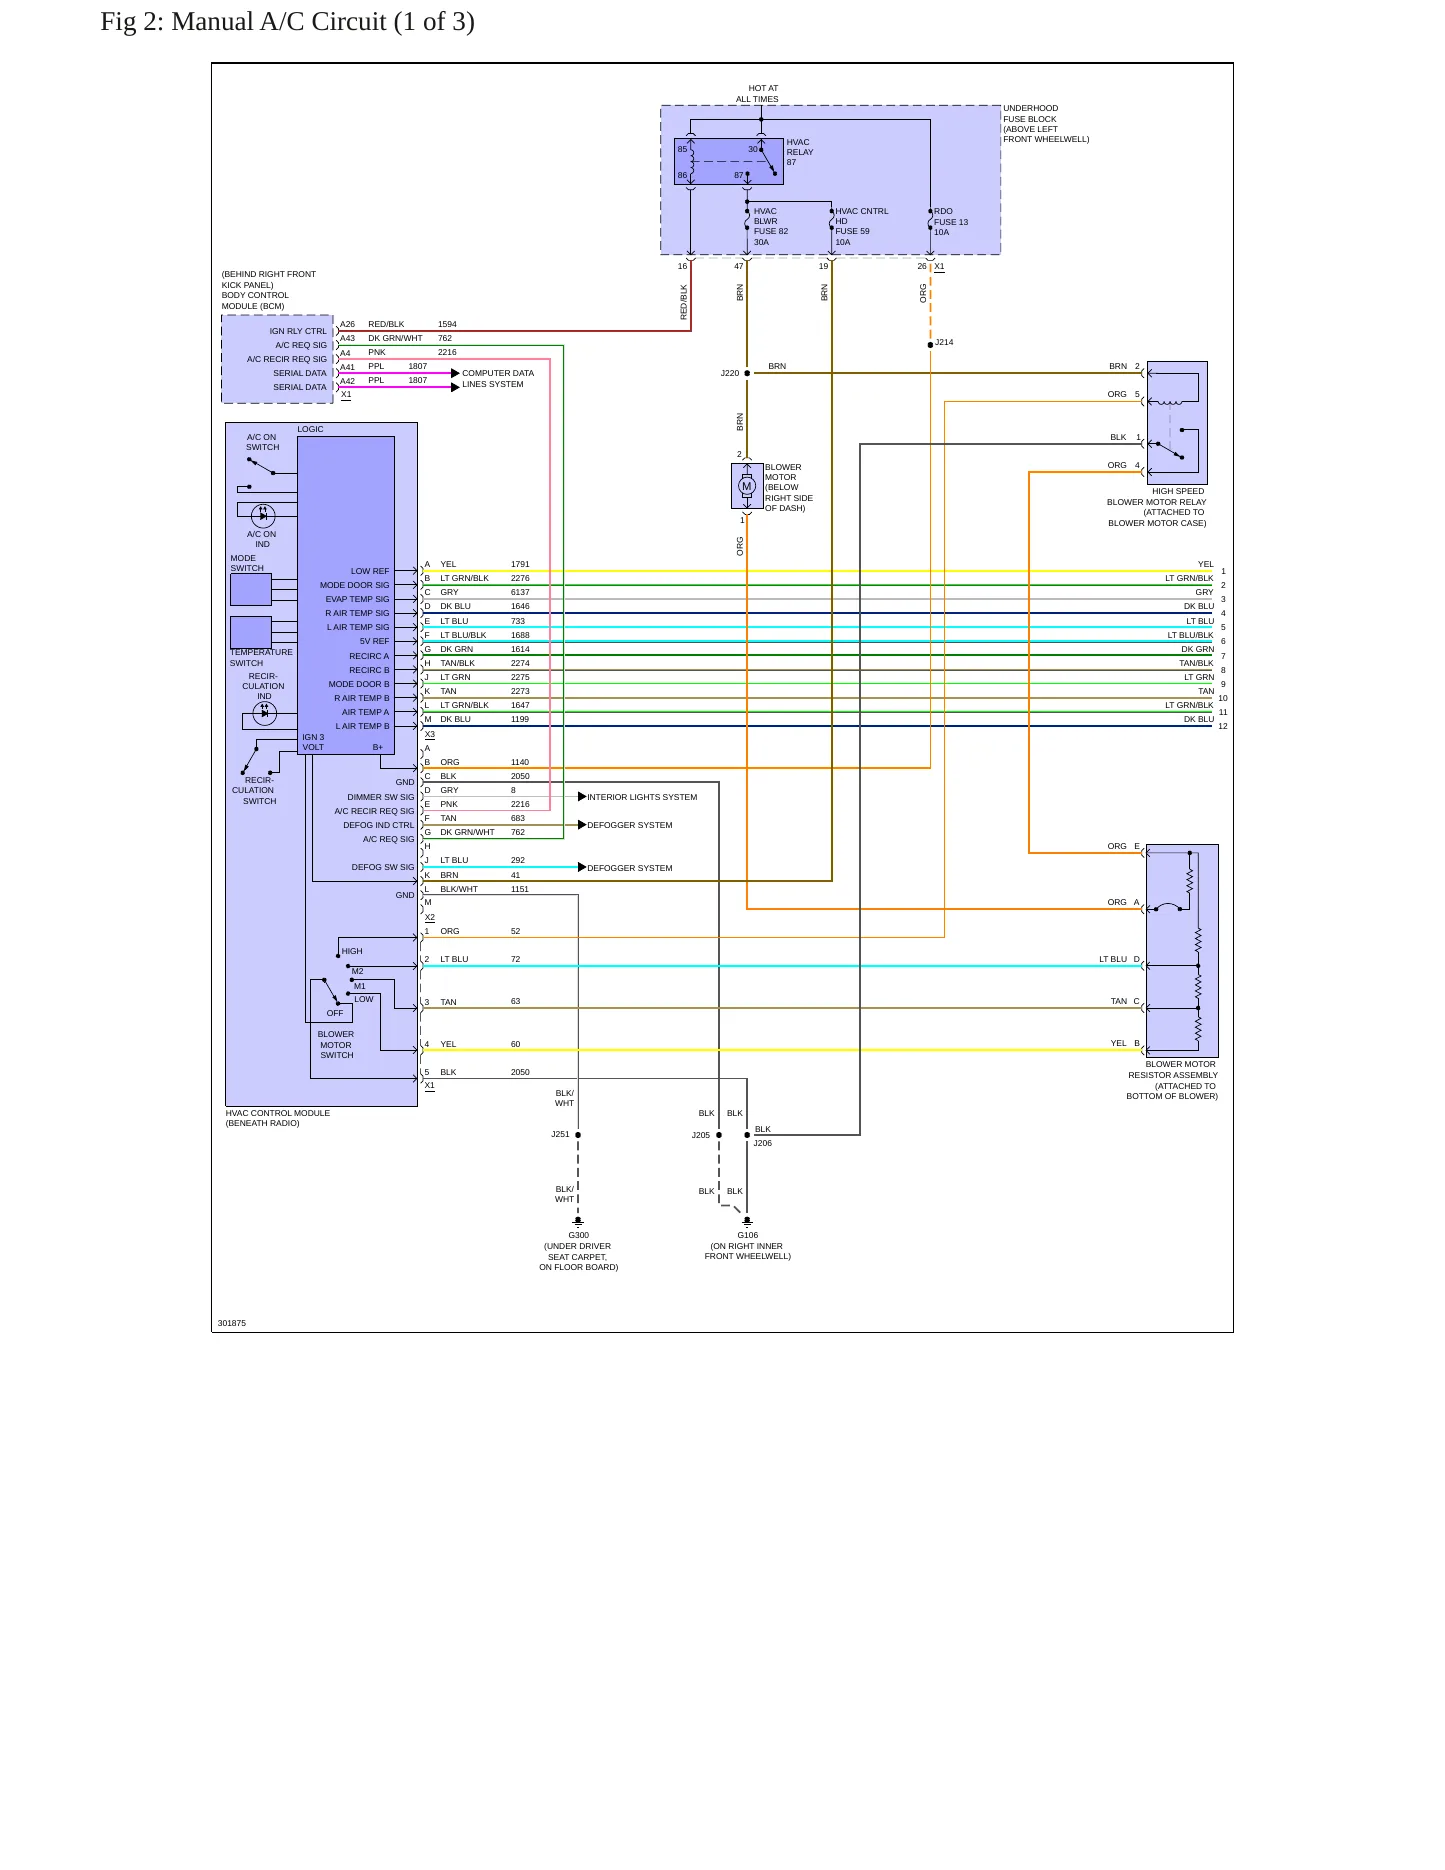The height and width of the screenshot is (1870, 1445).
Task: Click the 'AIR TEMP A' label
Action: 365,712
